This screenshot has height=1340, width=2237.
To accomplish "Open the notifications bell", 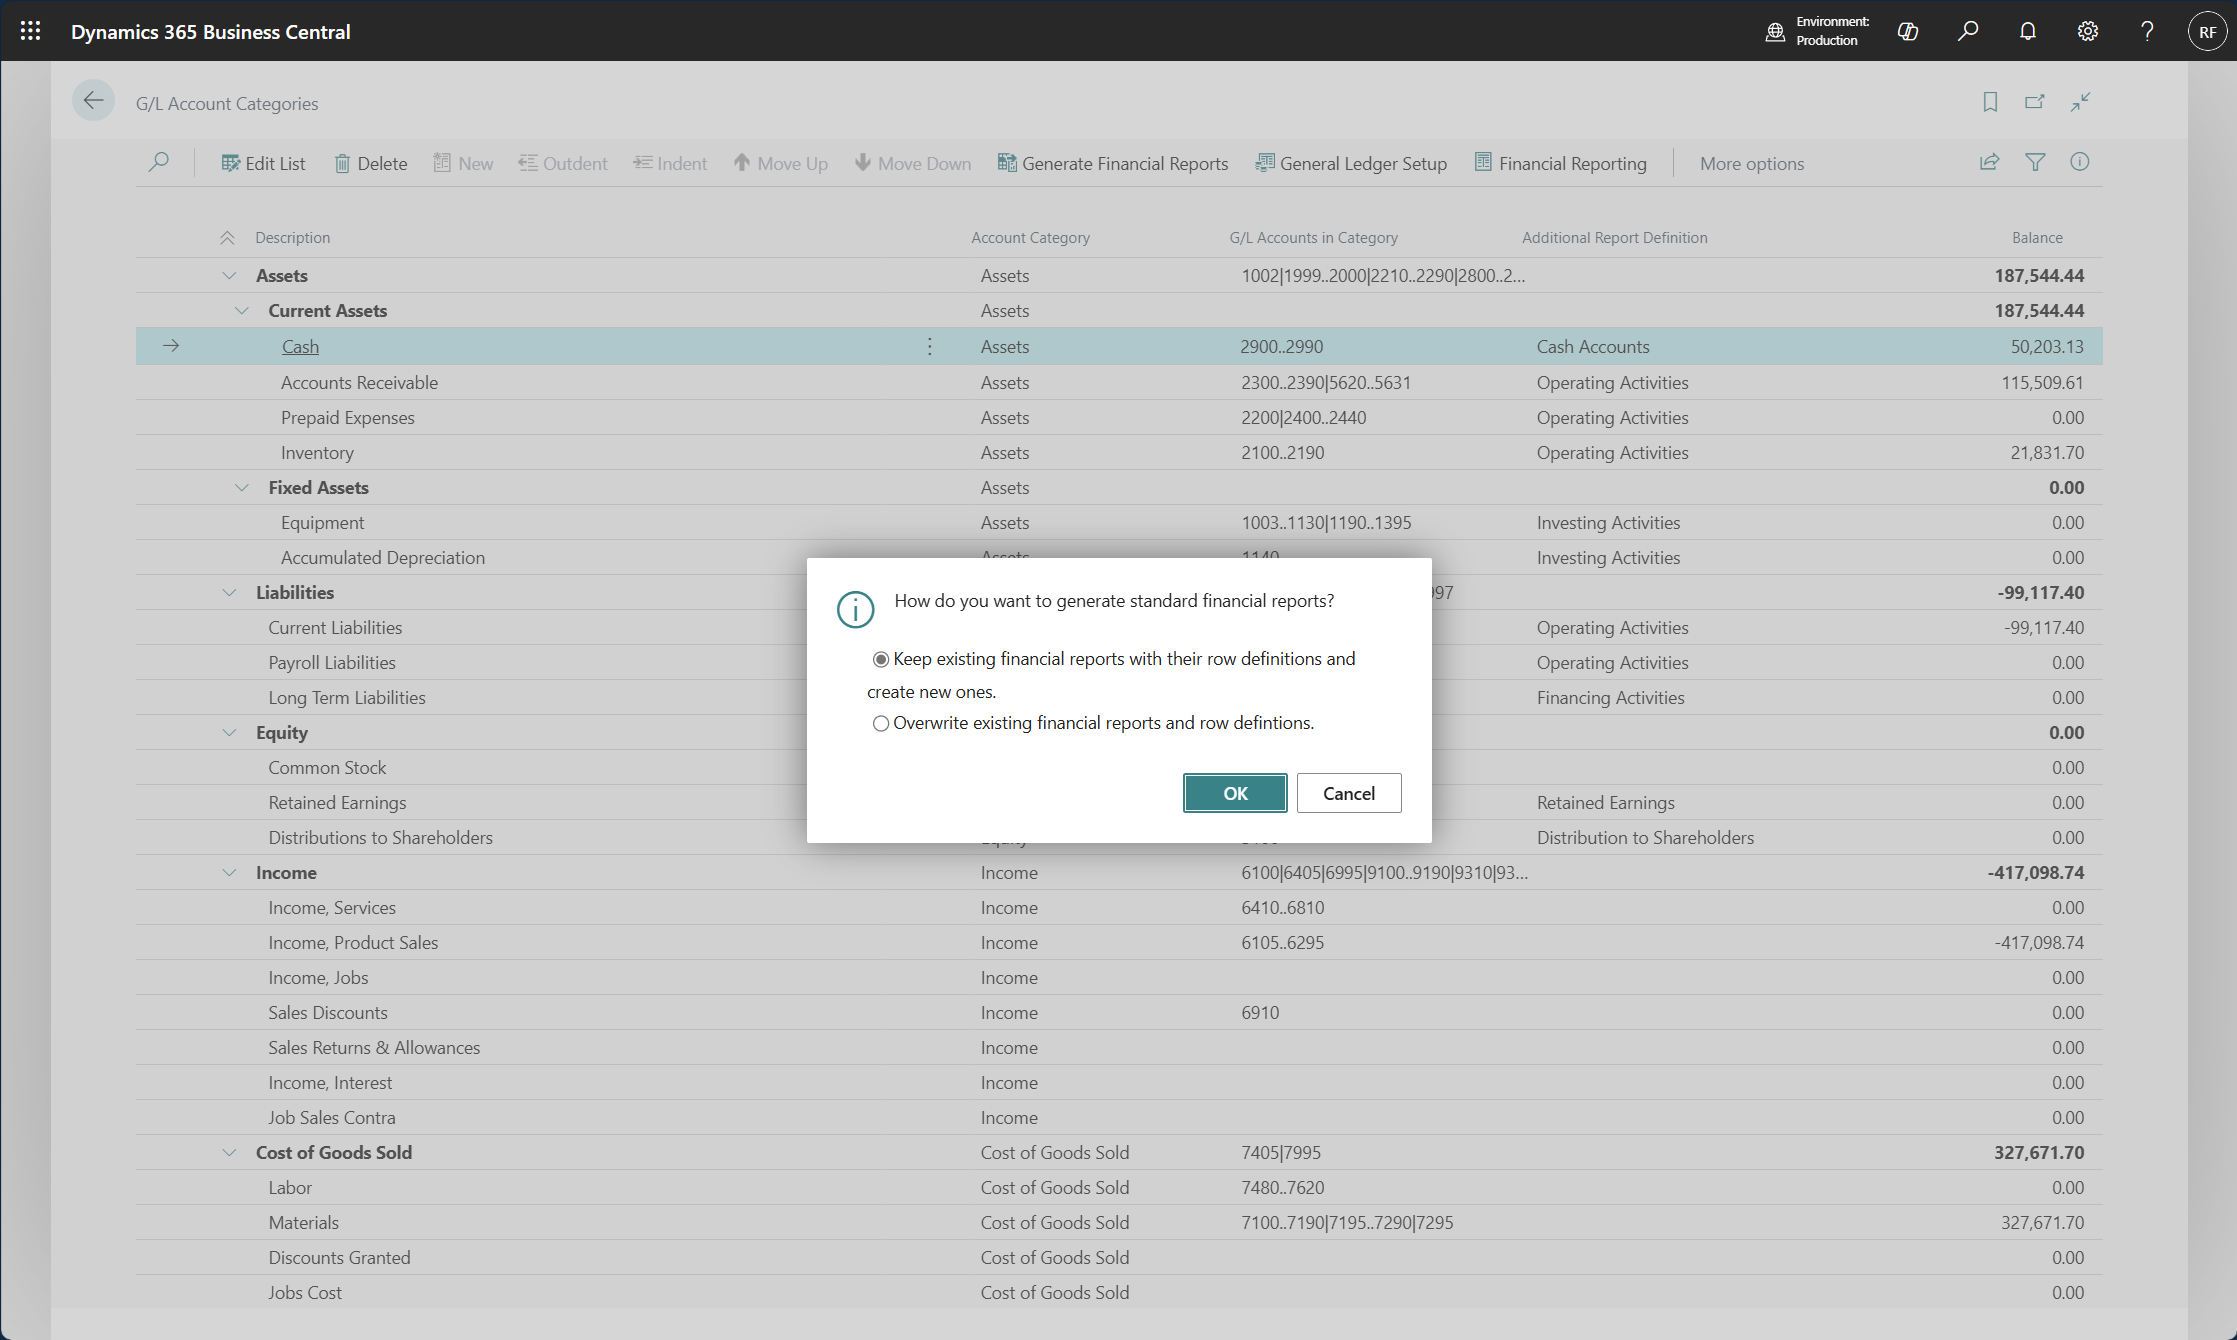I will tap(2027, 31).
